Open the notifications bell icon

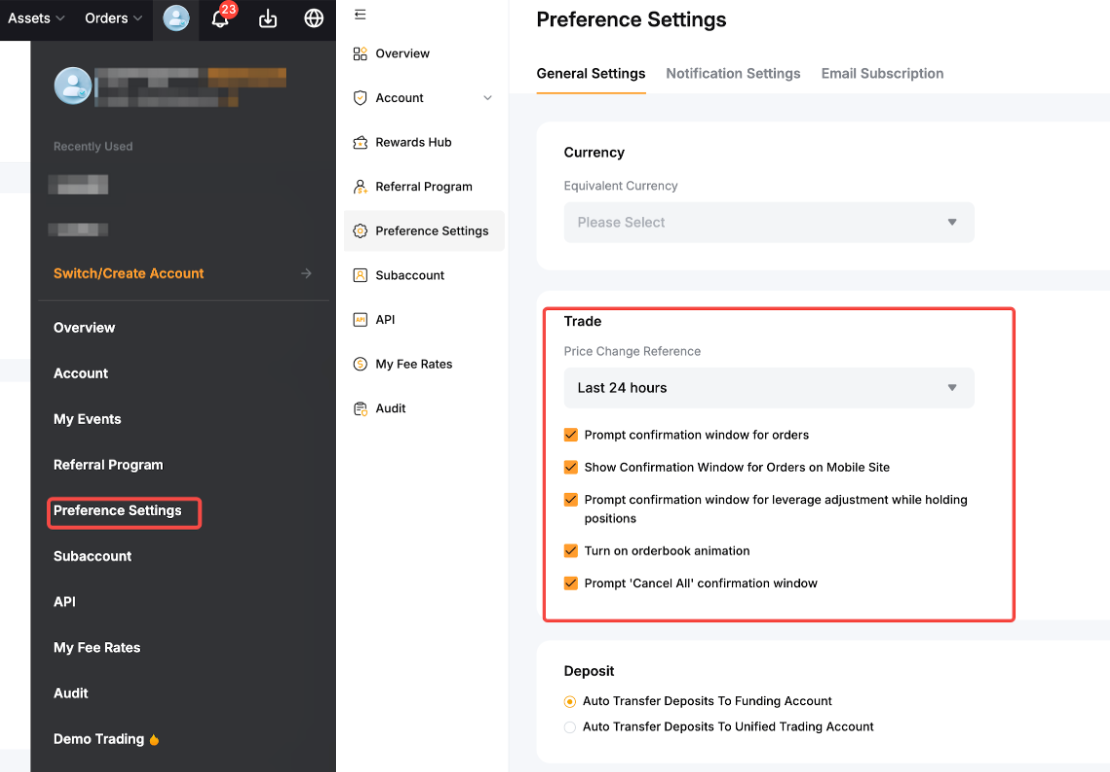tap(220, 18)
